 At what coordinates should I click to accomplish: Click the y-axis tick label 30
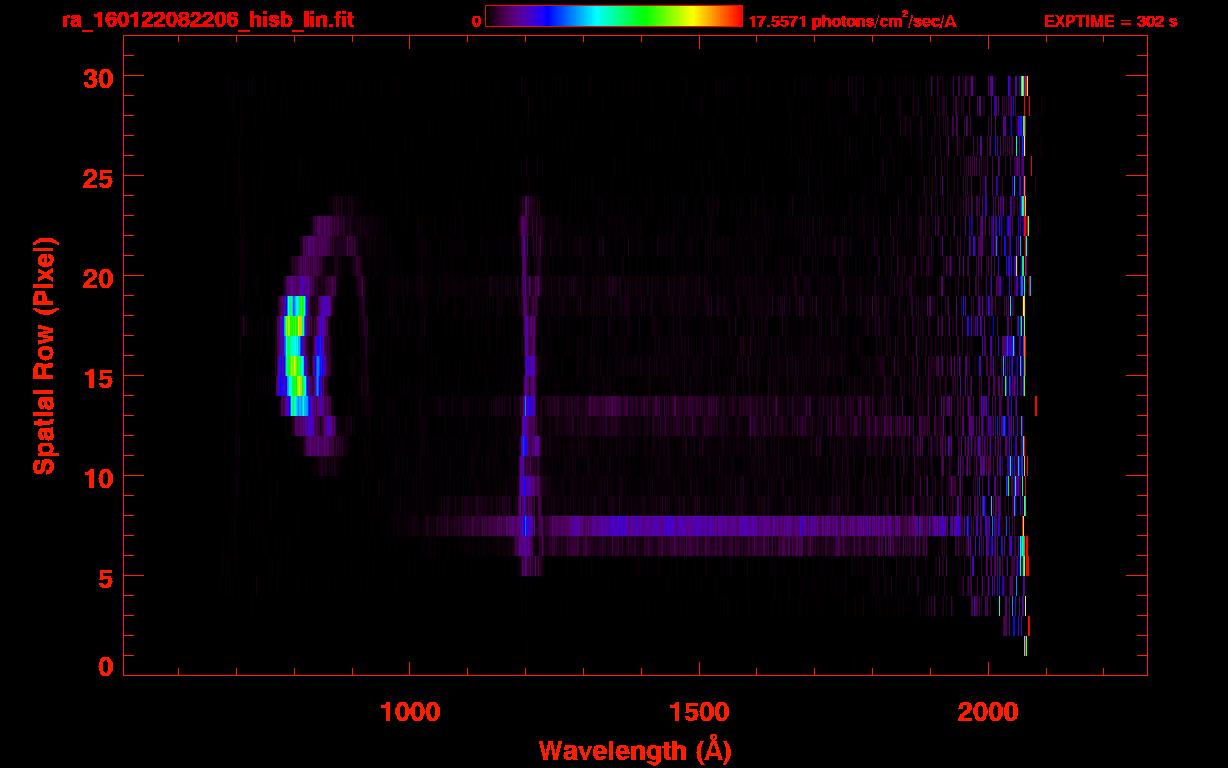tap(96, 77)
